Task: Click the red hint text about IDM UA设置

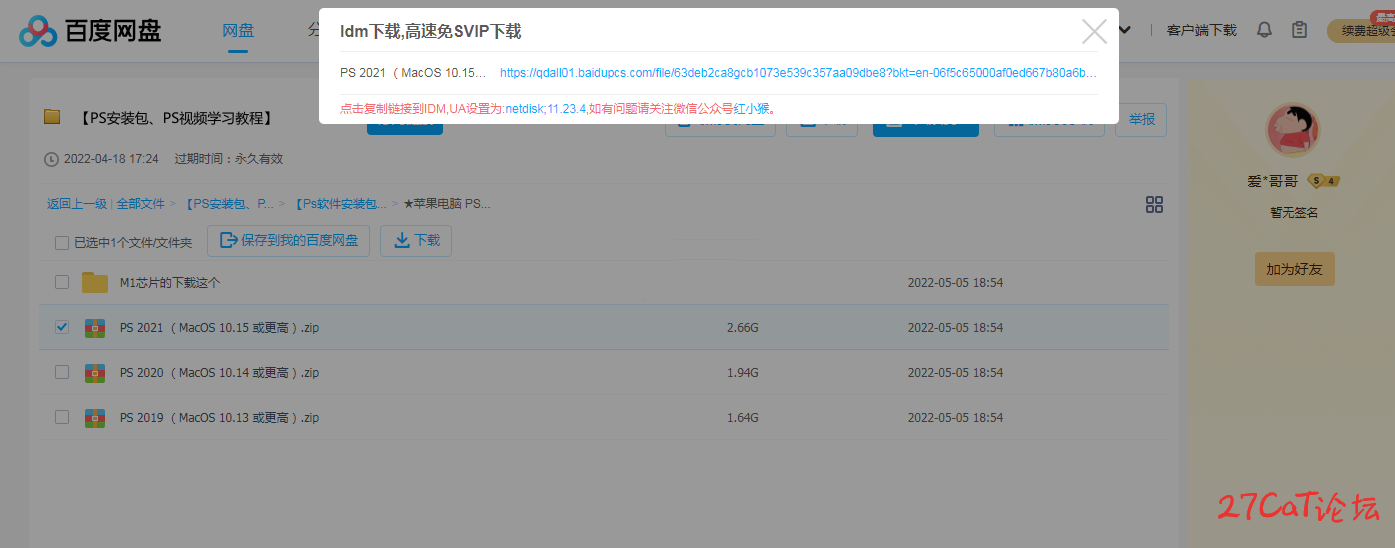Action: [x=558, y=108]
